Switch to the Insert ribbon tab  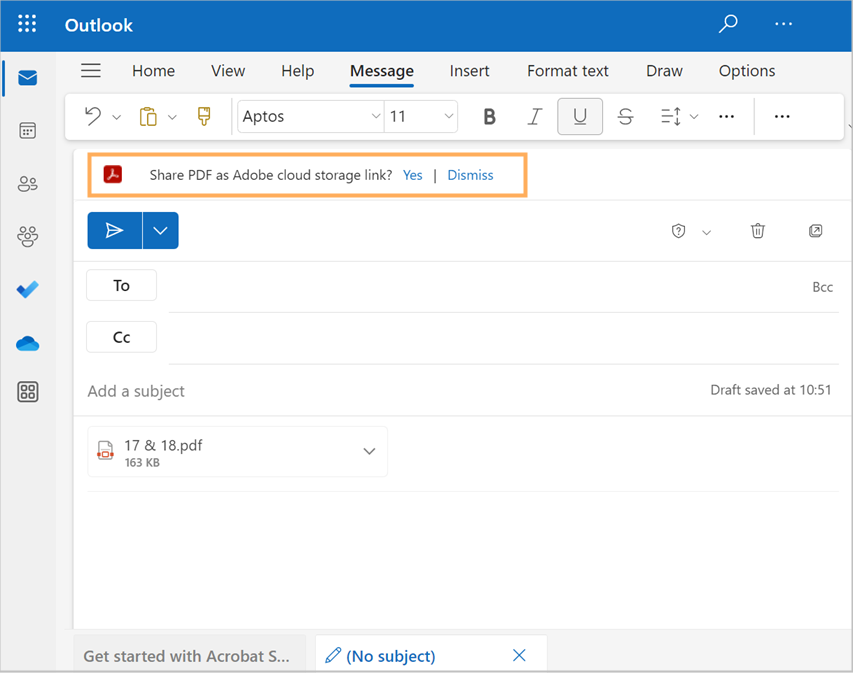click(469, 71)
